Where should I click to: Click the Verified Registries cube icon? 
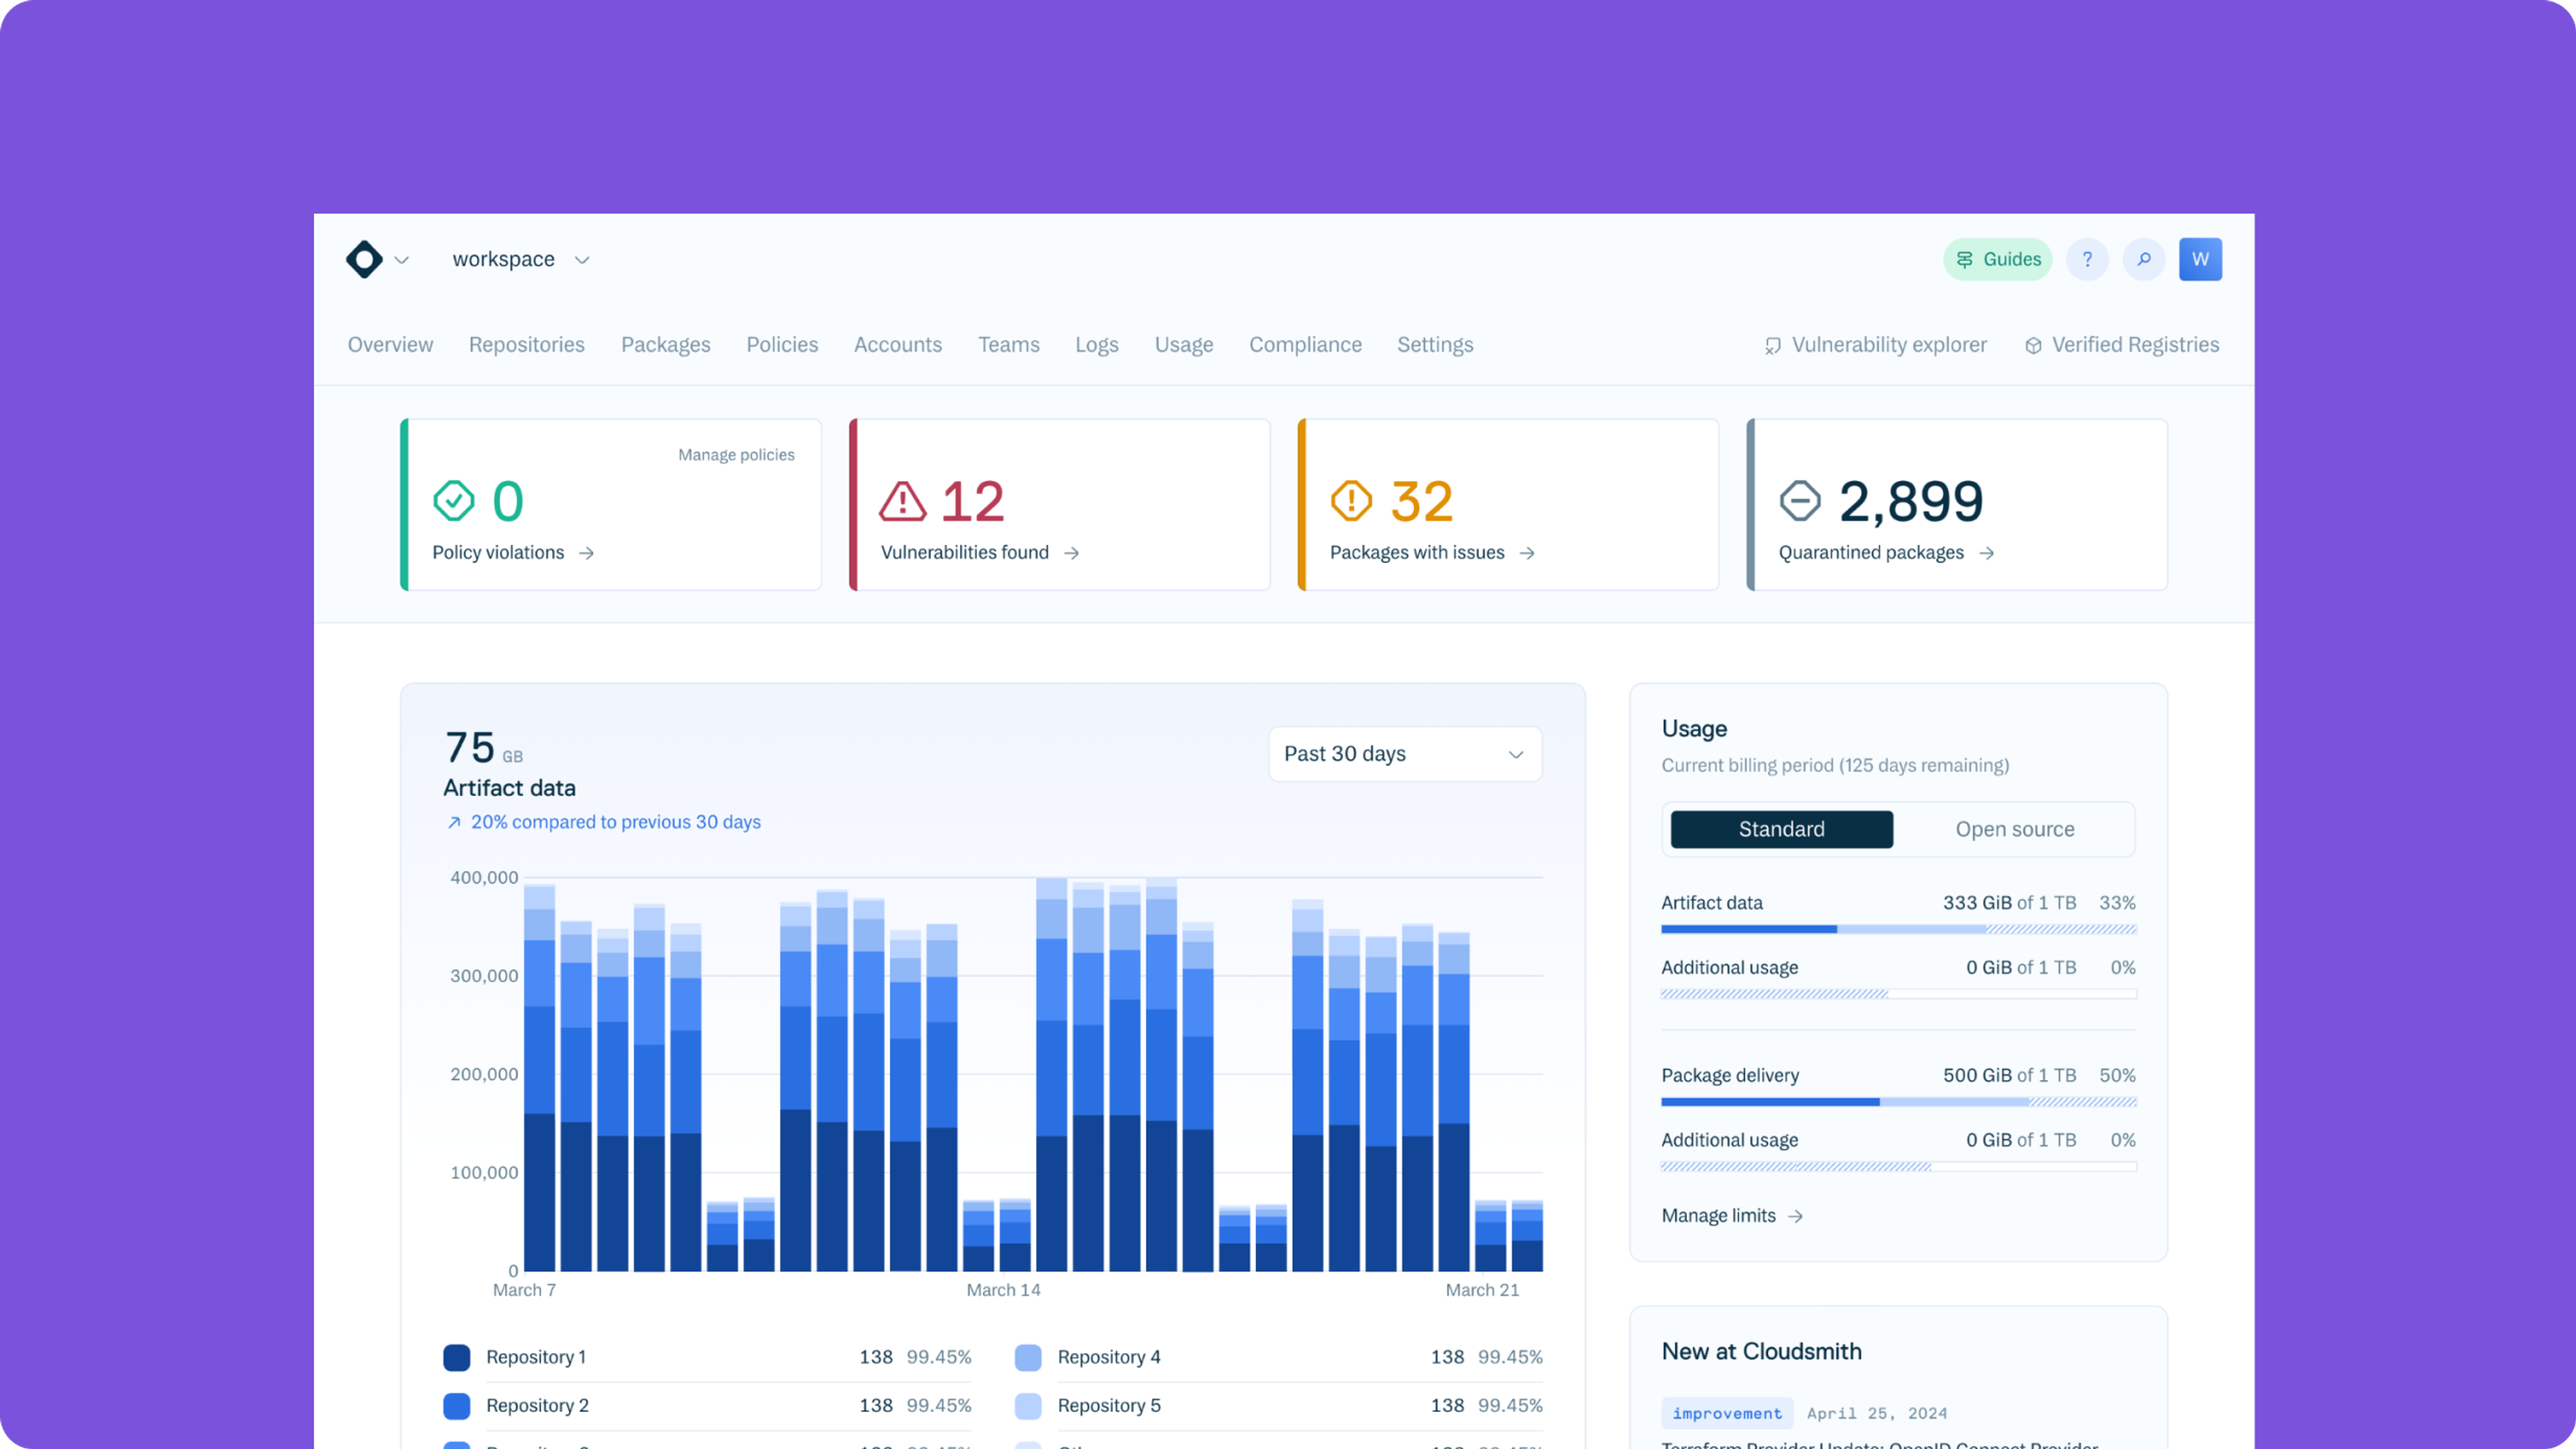2033,345
